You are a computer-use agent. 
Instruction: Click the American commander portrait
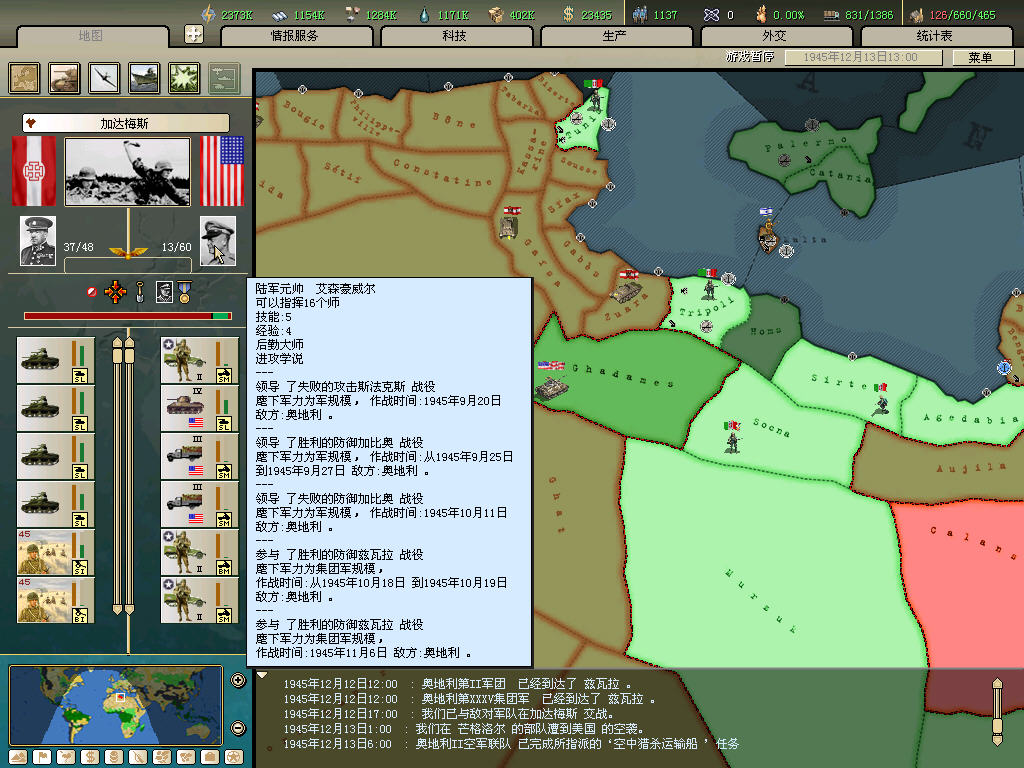coord(218,241)
